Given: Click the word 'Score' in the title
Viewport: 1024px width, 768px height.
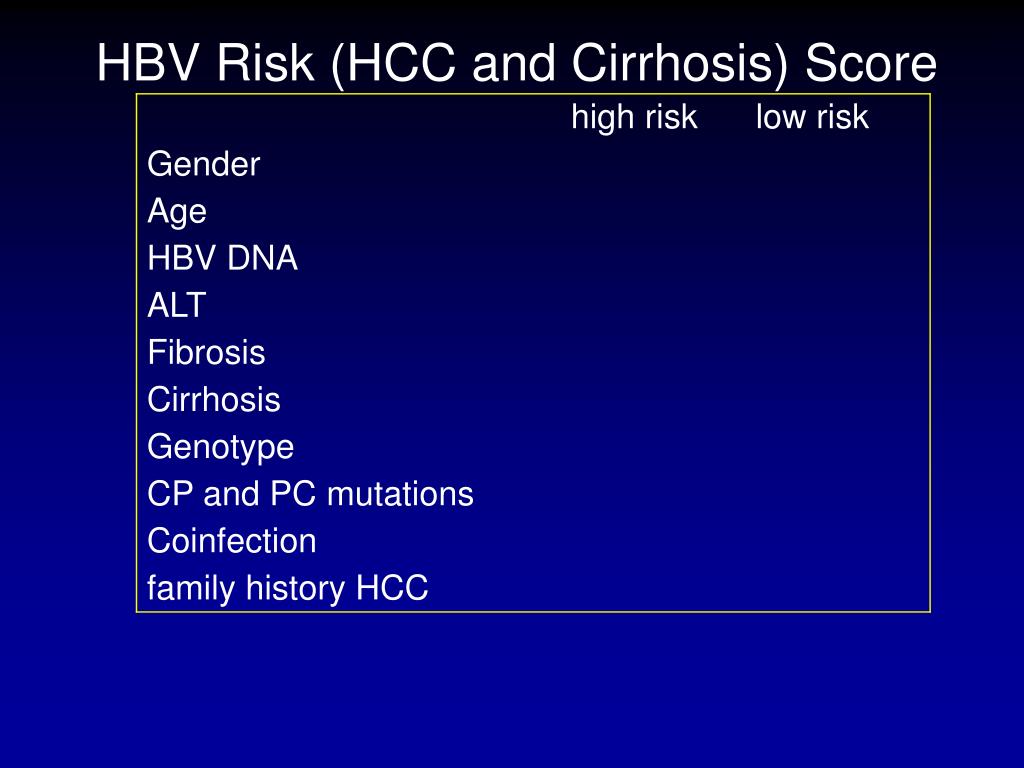Looking at the screenshot, I should click(x=871, y=63).
